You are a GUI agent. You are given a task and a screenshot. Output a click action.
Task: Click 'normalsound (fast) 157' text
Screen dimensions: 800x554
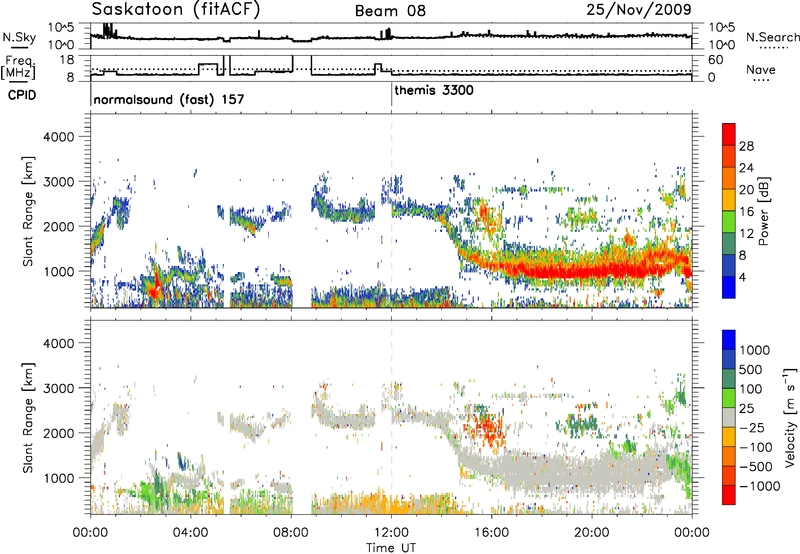(x=169, y=99)
